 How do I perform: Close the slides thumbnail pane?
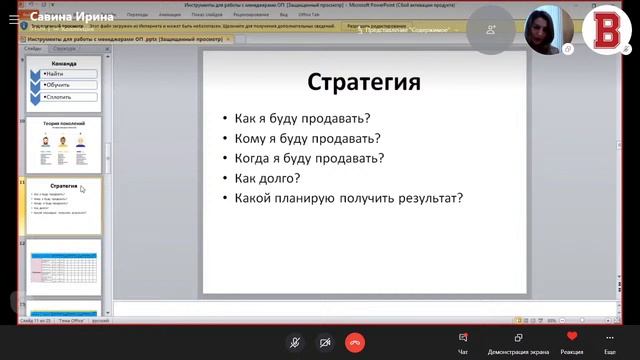(x=107, y=49)
